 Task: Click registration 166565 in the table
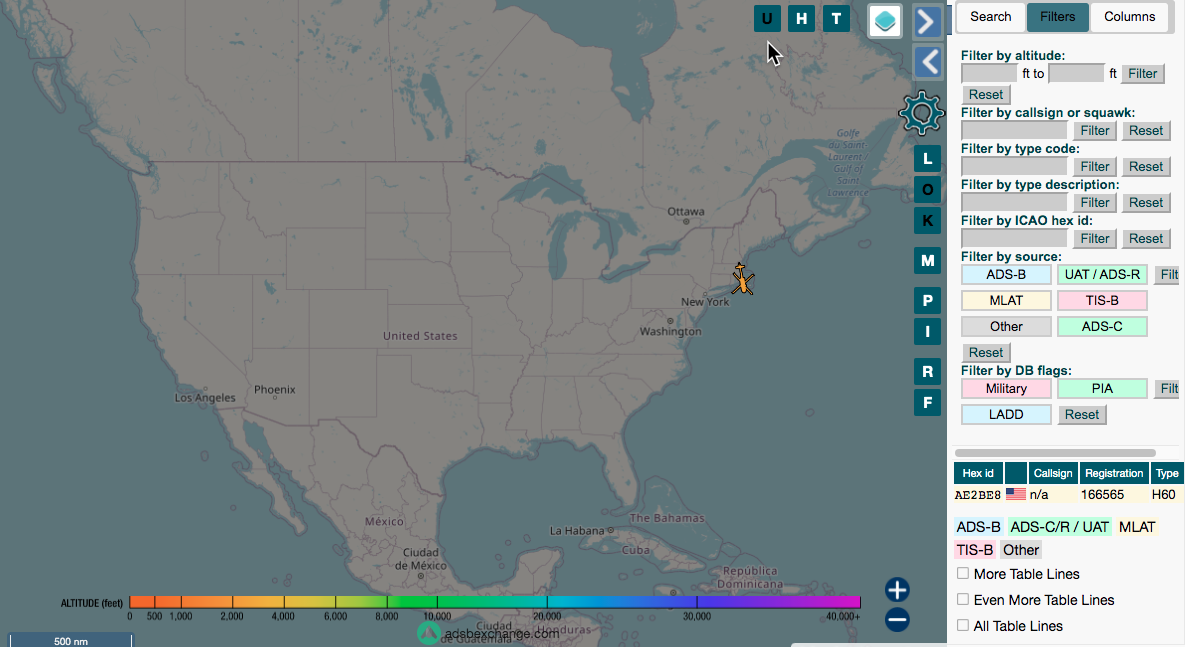click(x=1102, y=494)
